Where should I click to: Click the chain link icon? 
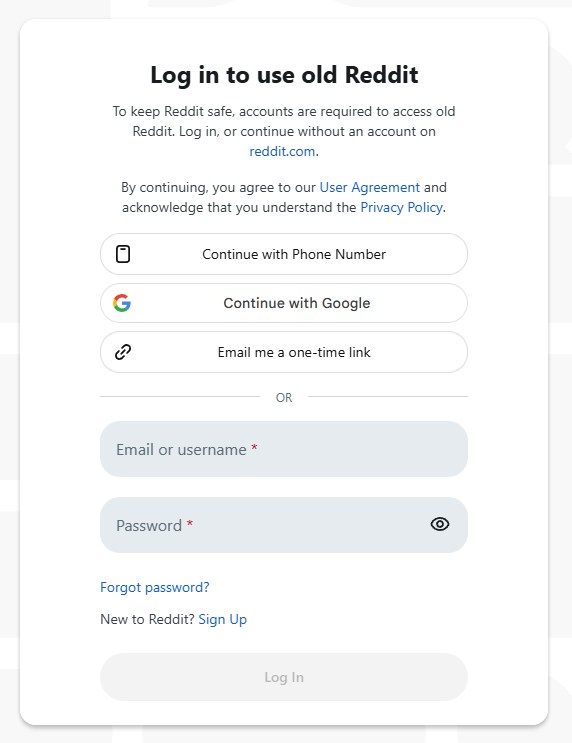pyautogui.click(x=123, y=352)
